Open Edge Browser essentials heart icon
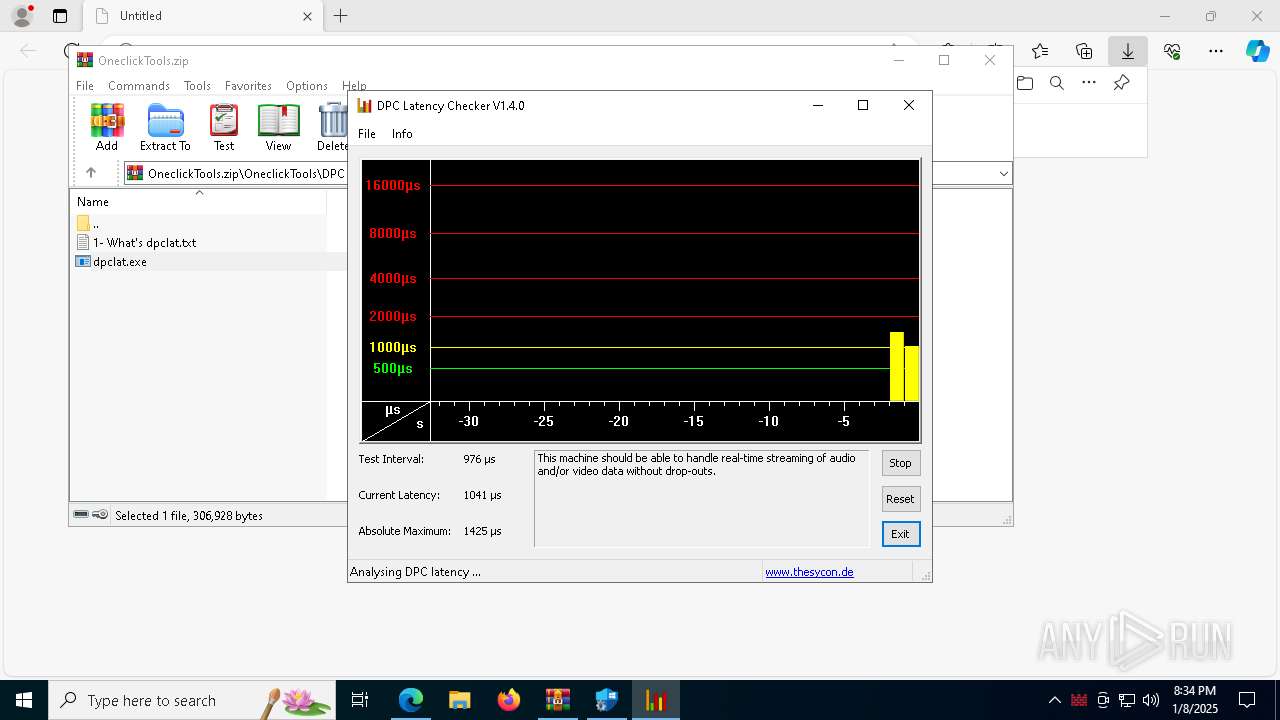Viewport: 1280px width, 720px height. (x=1172, y=51)
